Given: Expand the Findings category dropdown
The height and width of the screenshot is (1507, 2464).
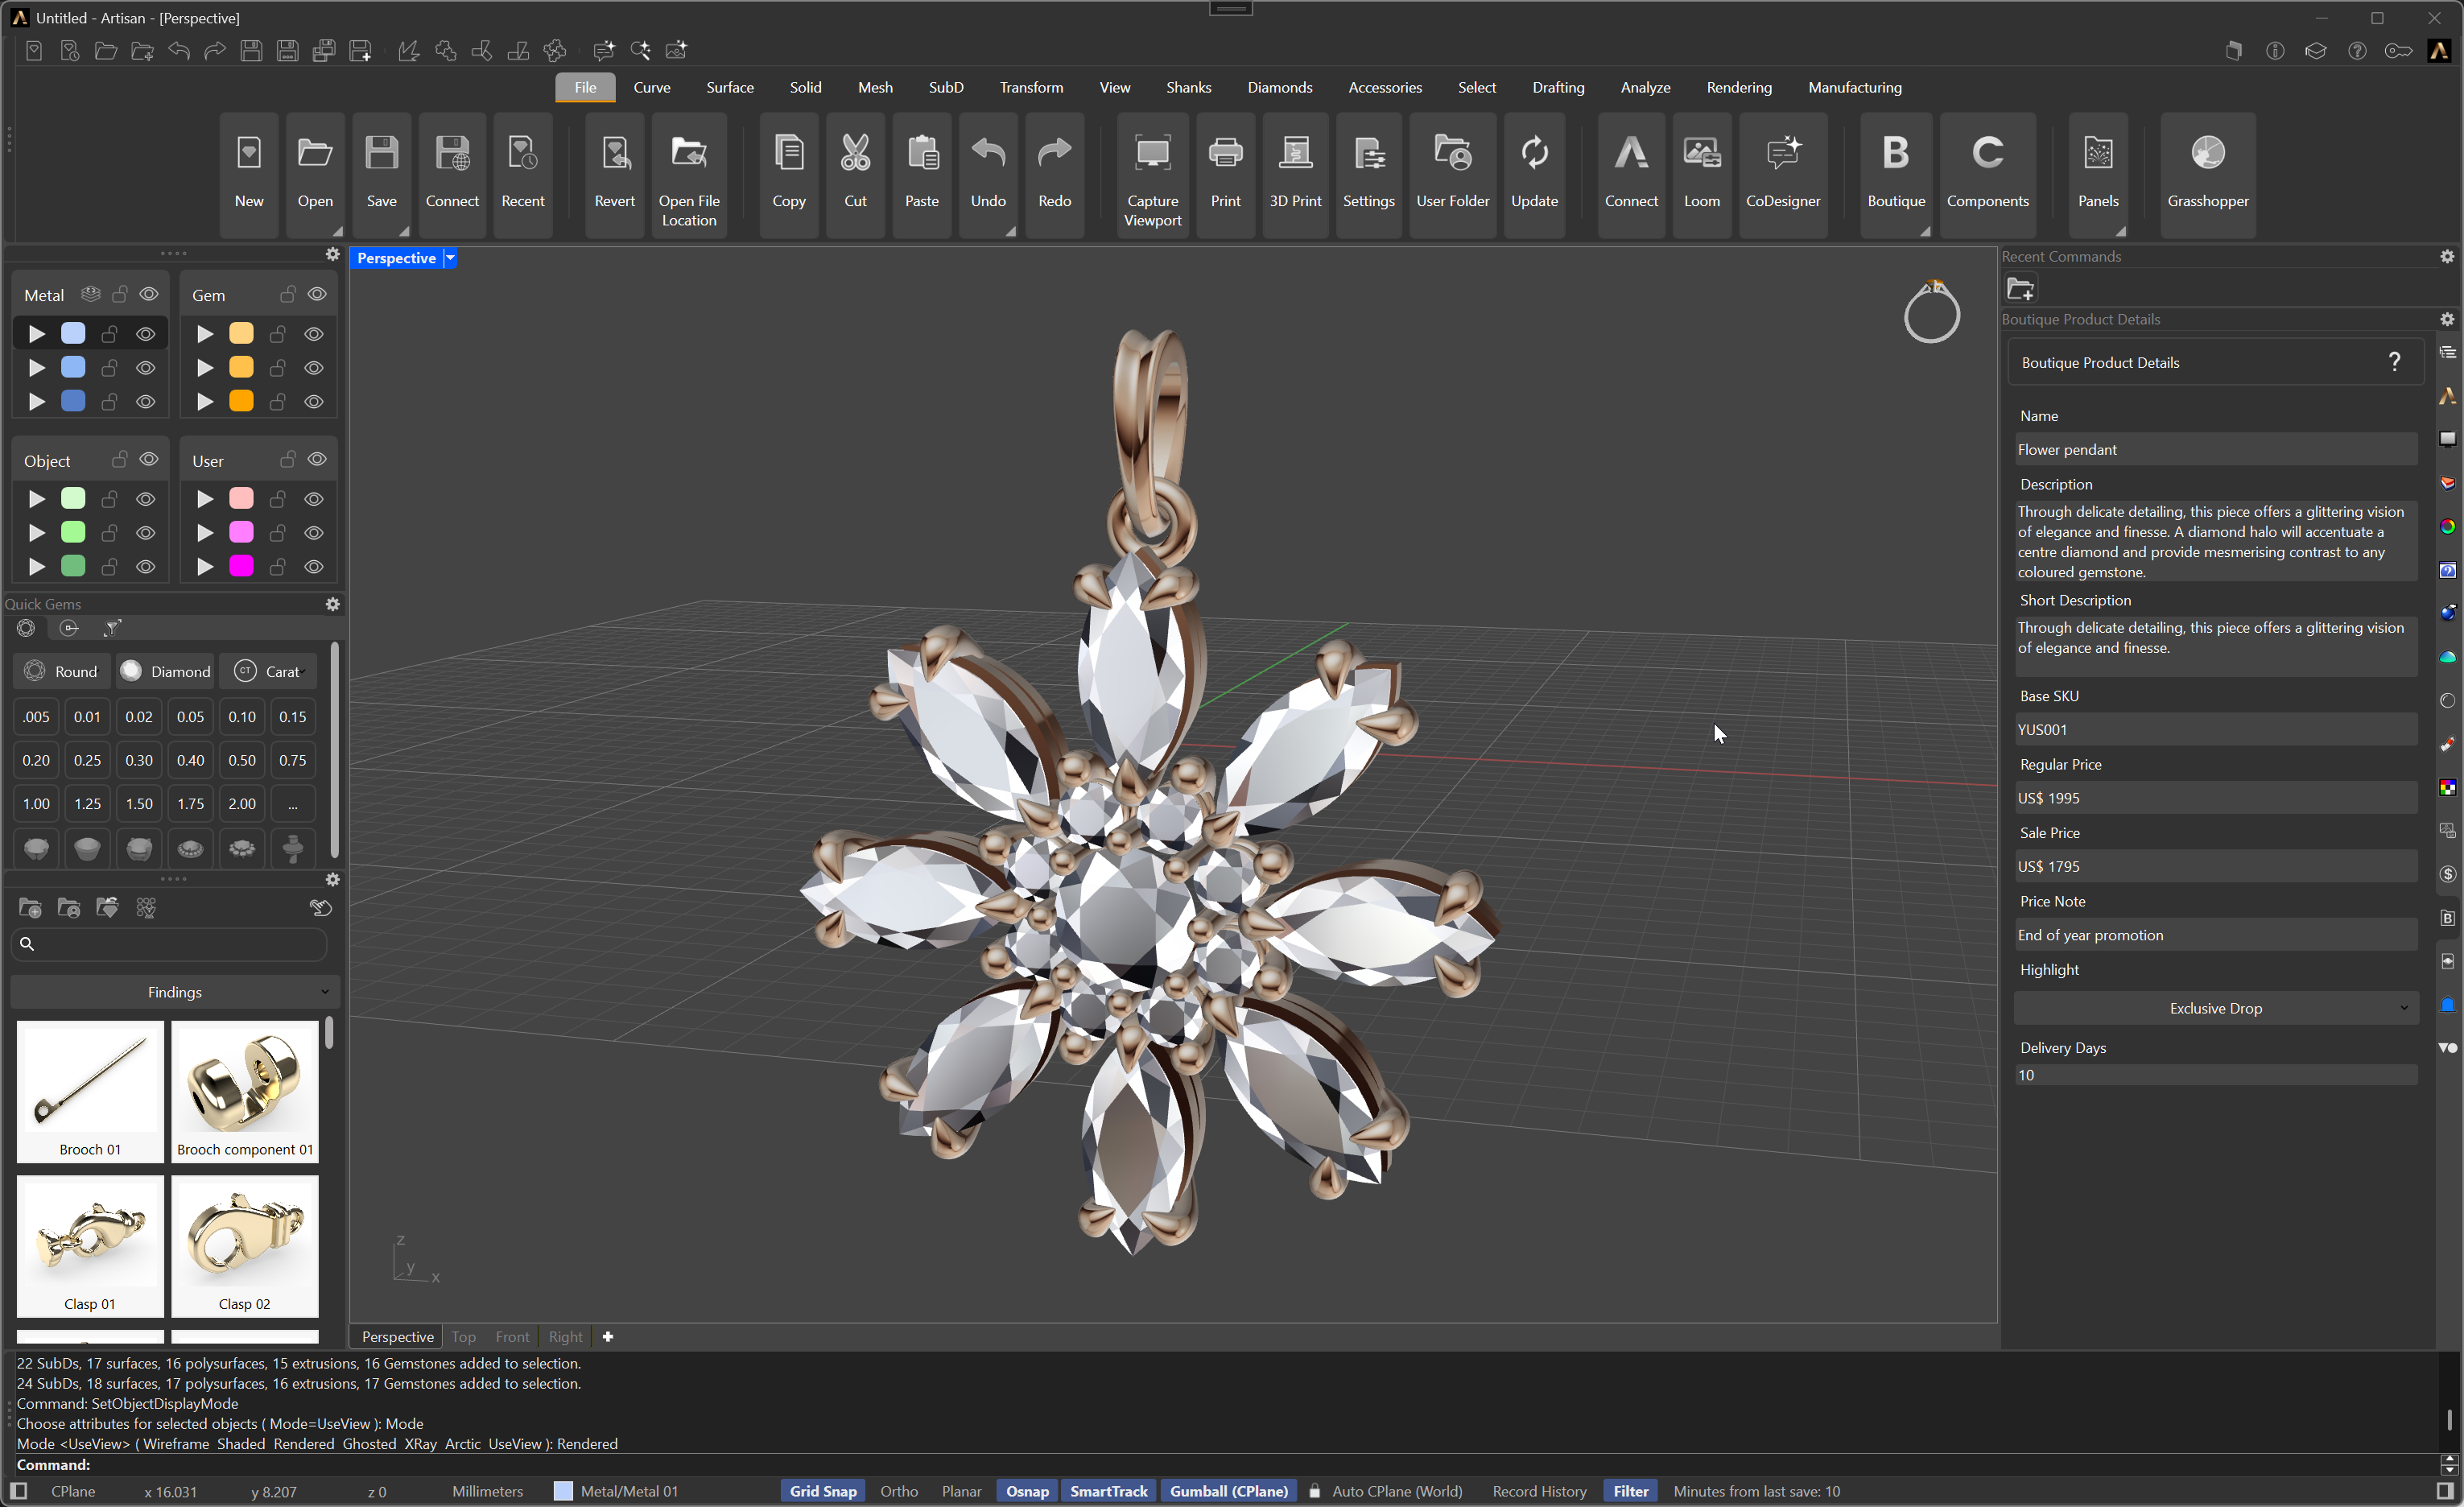Looking at the screenshot, I should point(175,992).
